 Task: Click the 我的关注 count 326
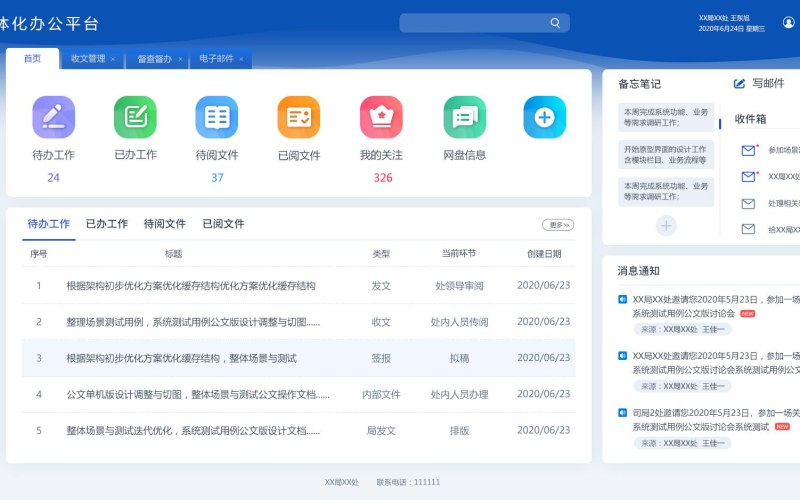pos(383,178)
